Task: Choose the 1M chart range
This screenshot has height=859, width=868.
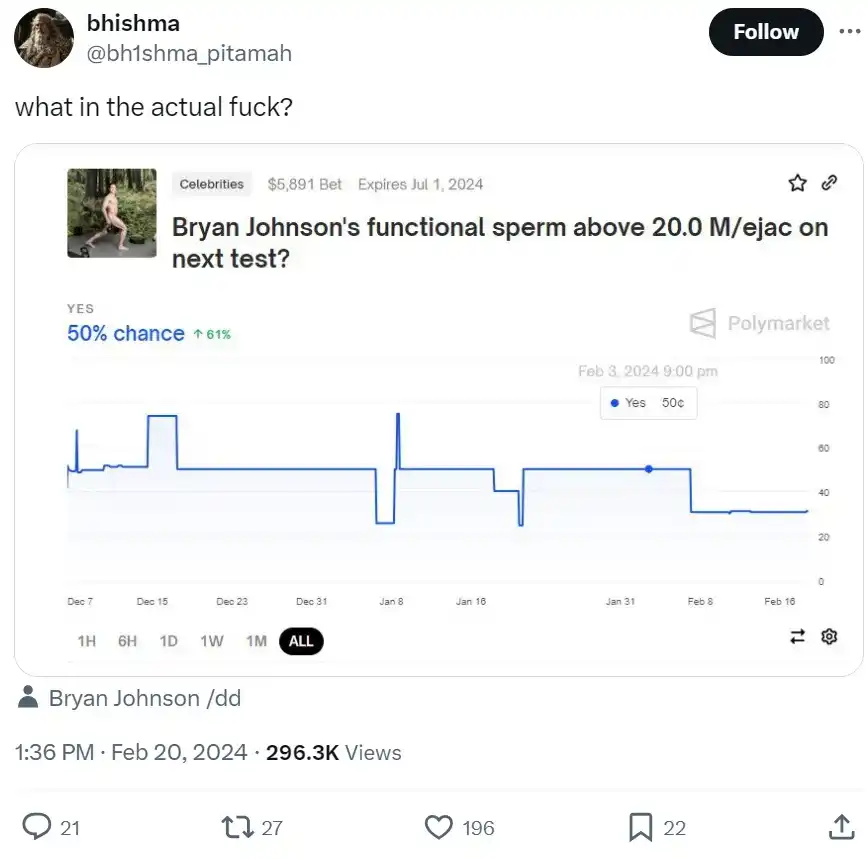Action: pos(256,641)
